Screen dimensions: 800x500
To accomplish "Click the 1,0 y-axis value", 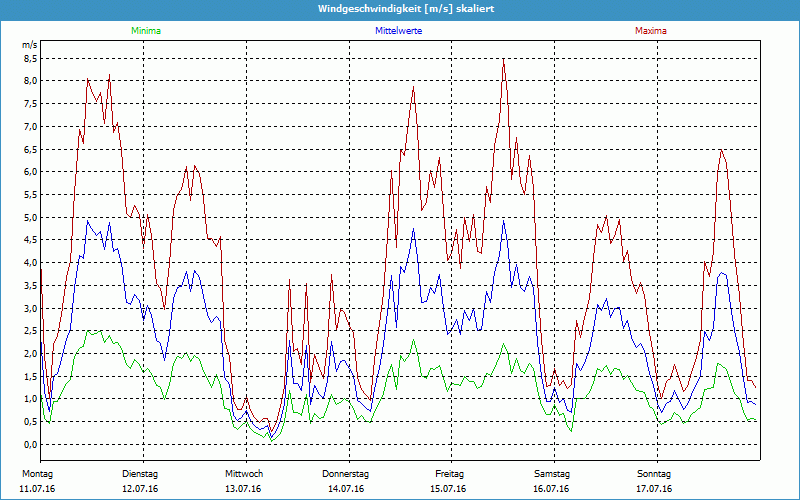I will click(31, 398).
